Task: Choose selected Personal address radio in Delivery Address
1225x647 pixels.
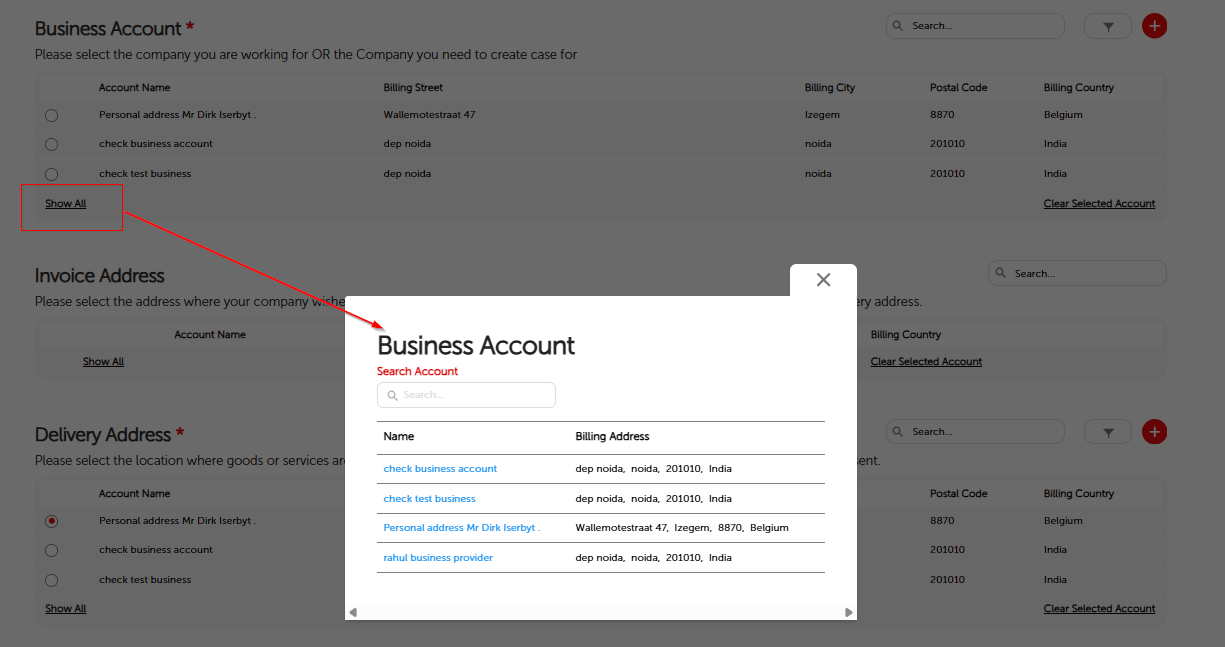Action: click(x=52, y=521)
